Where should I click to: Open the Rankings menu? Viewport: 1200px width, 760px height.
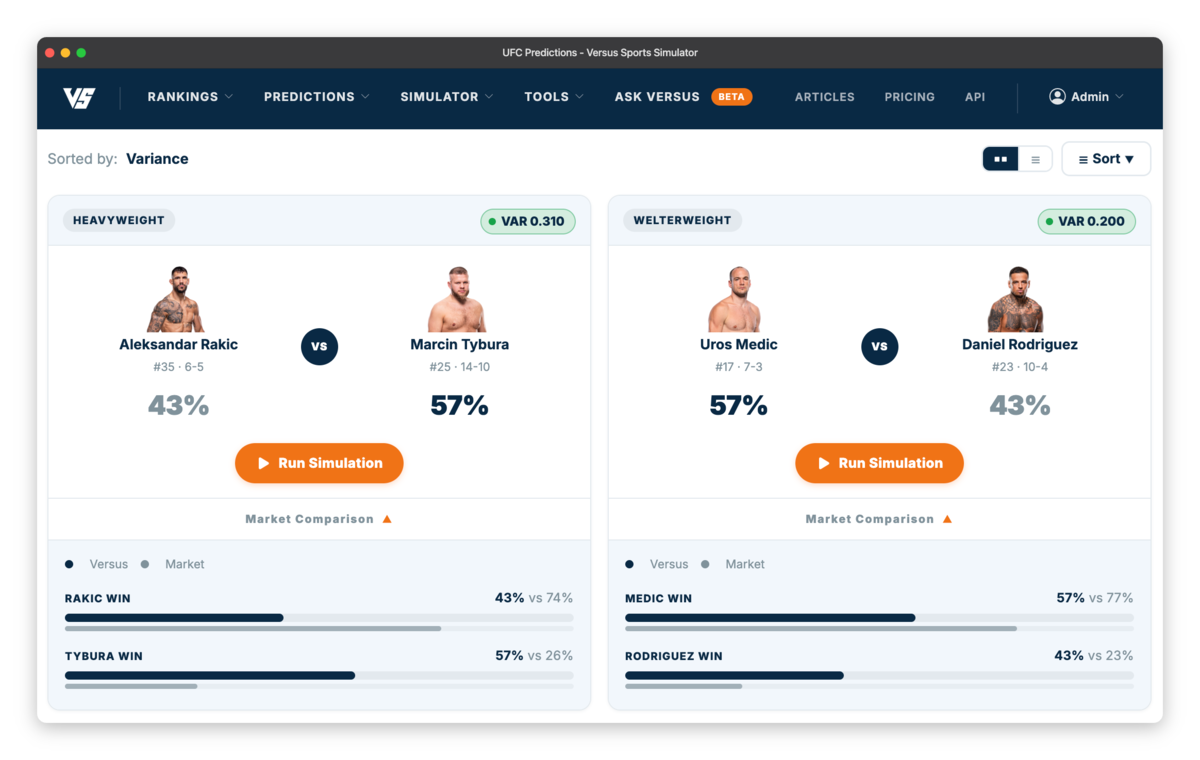(190, 97)
